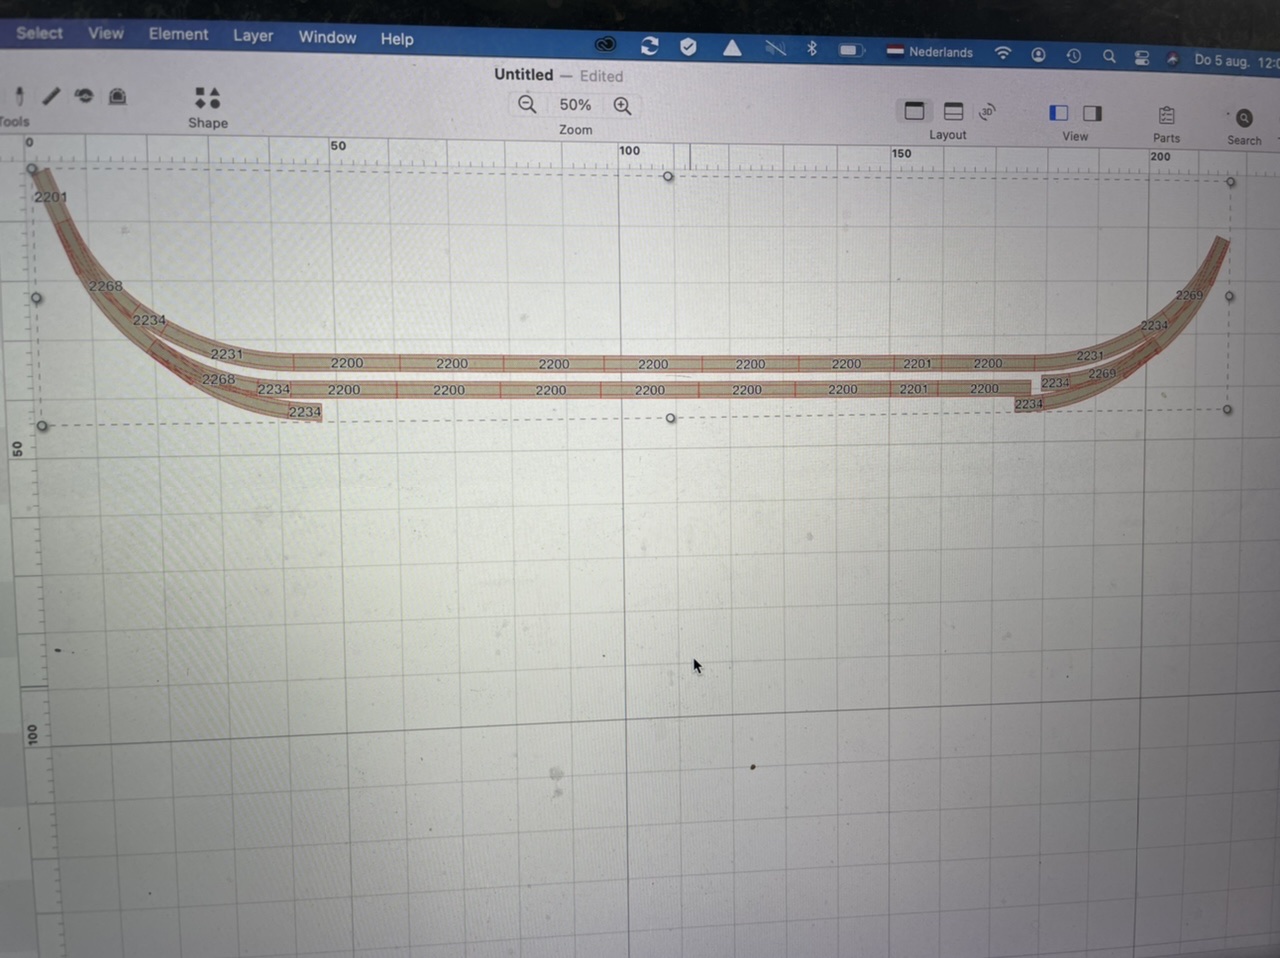Open the Parts list clipboard icon
The image size is (1280, 958).
coord(1166,116)
